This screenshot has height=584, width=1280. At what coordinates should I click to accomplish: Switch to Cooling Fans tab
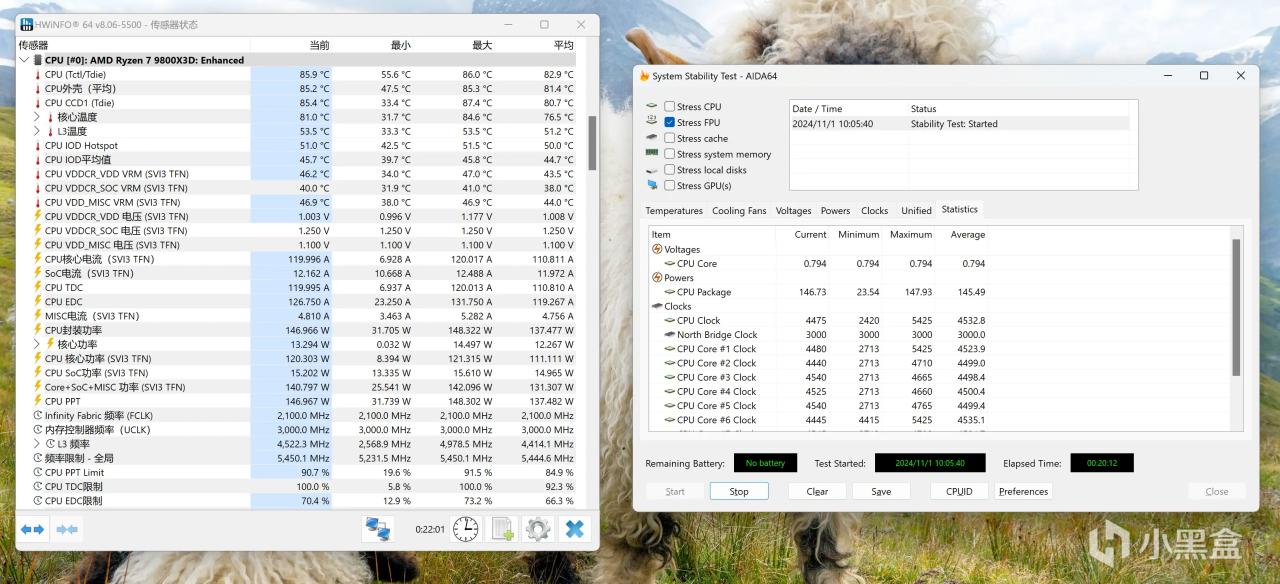point(739,211)
